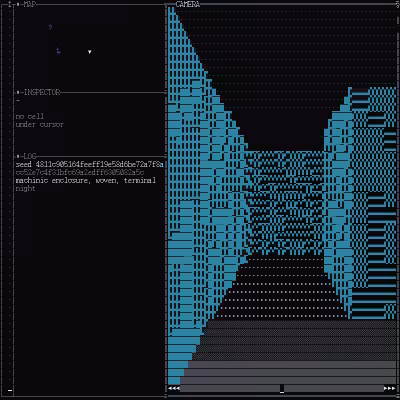Select the purple glyph marker on the map
This screenshot has width=400, height=400.
58,51
